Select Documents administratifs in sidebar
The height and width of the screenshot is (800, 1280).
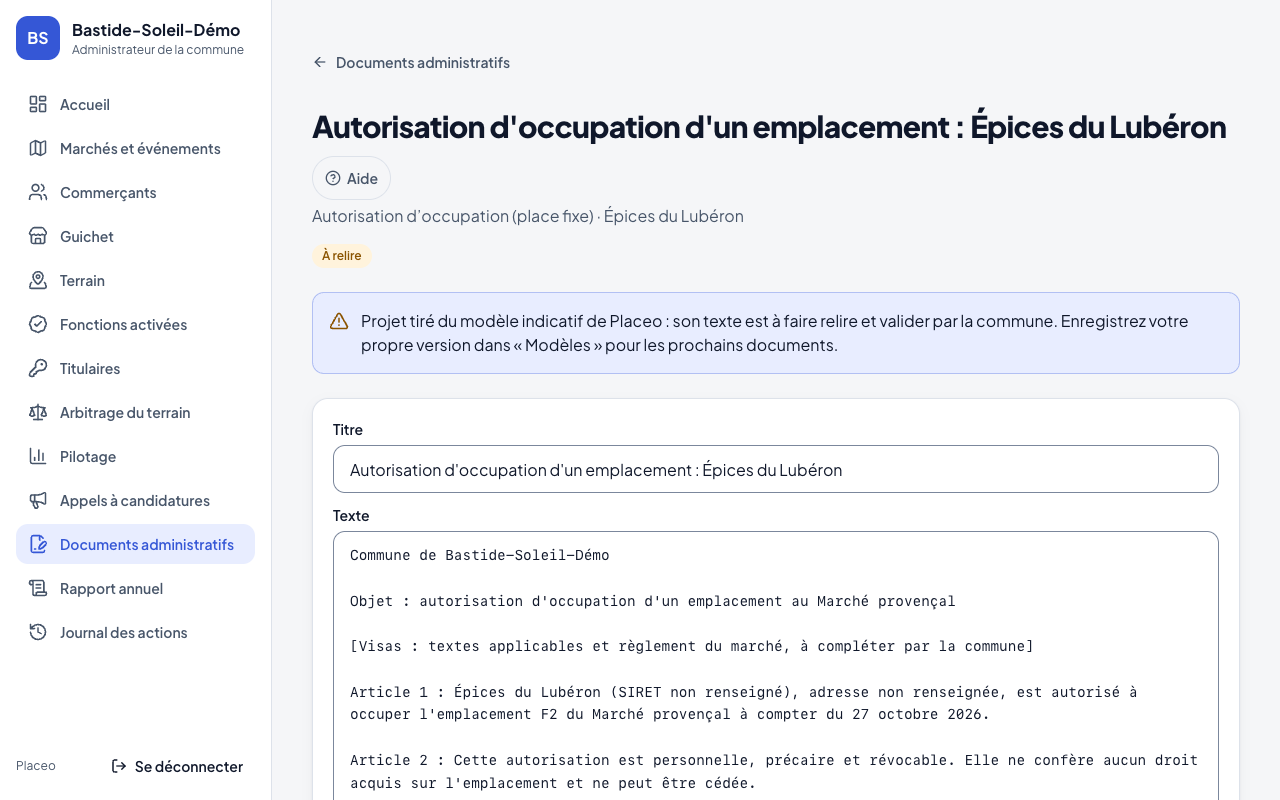coord(135,544)
